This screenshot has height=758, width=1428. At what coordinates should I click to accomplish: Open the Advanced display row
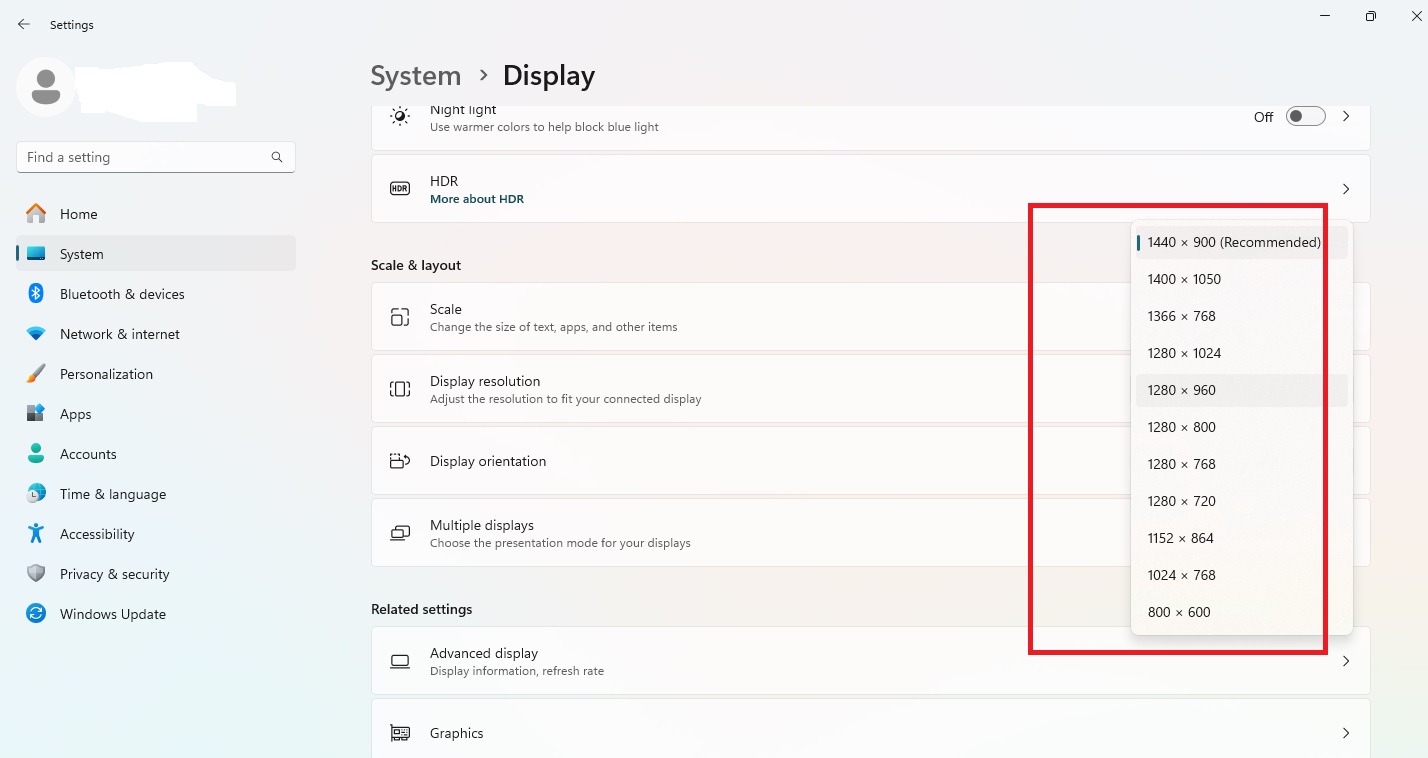coord(870,661)
